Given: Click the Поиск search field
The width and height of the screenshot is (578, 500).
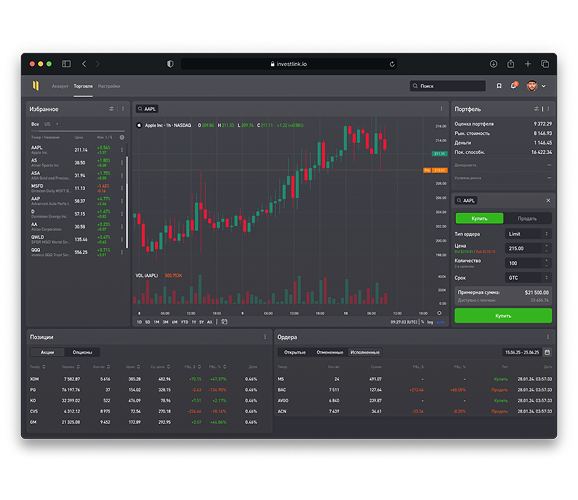Looking at the screenshot, I should (448, 86).
